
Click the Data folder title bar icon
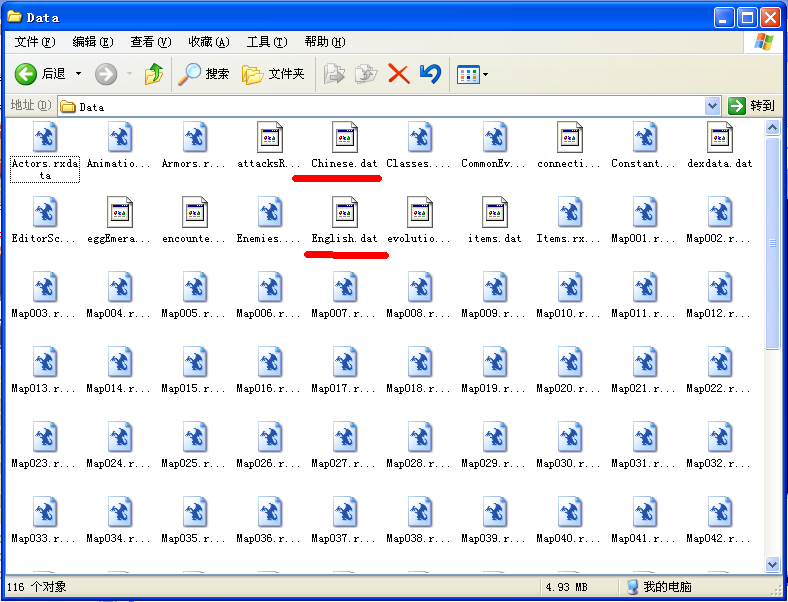14,17
